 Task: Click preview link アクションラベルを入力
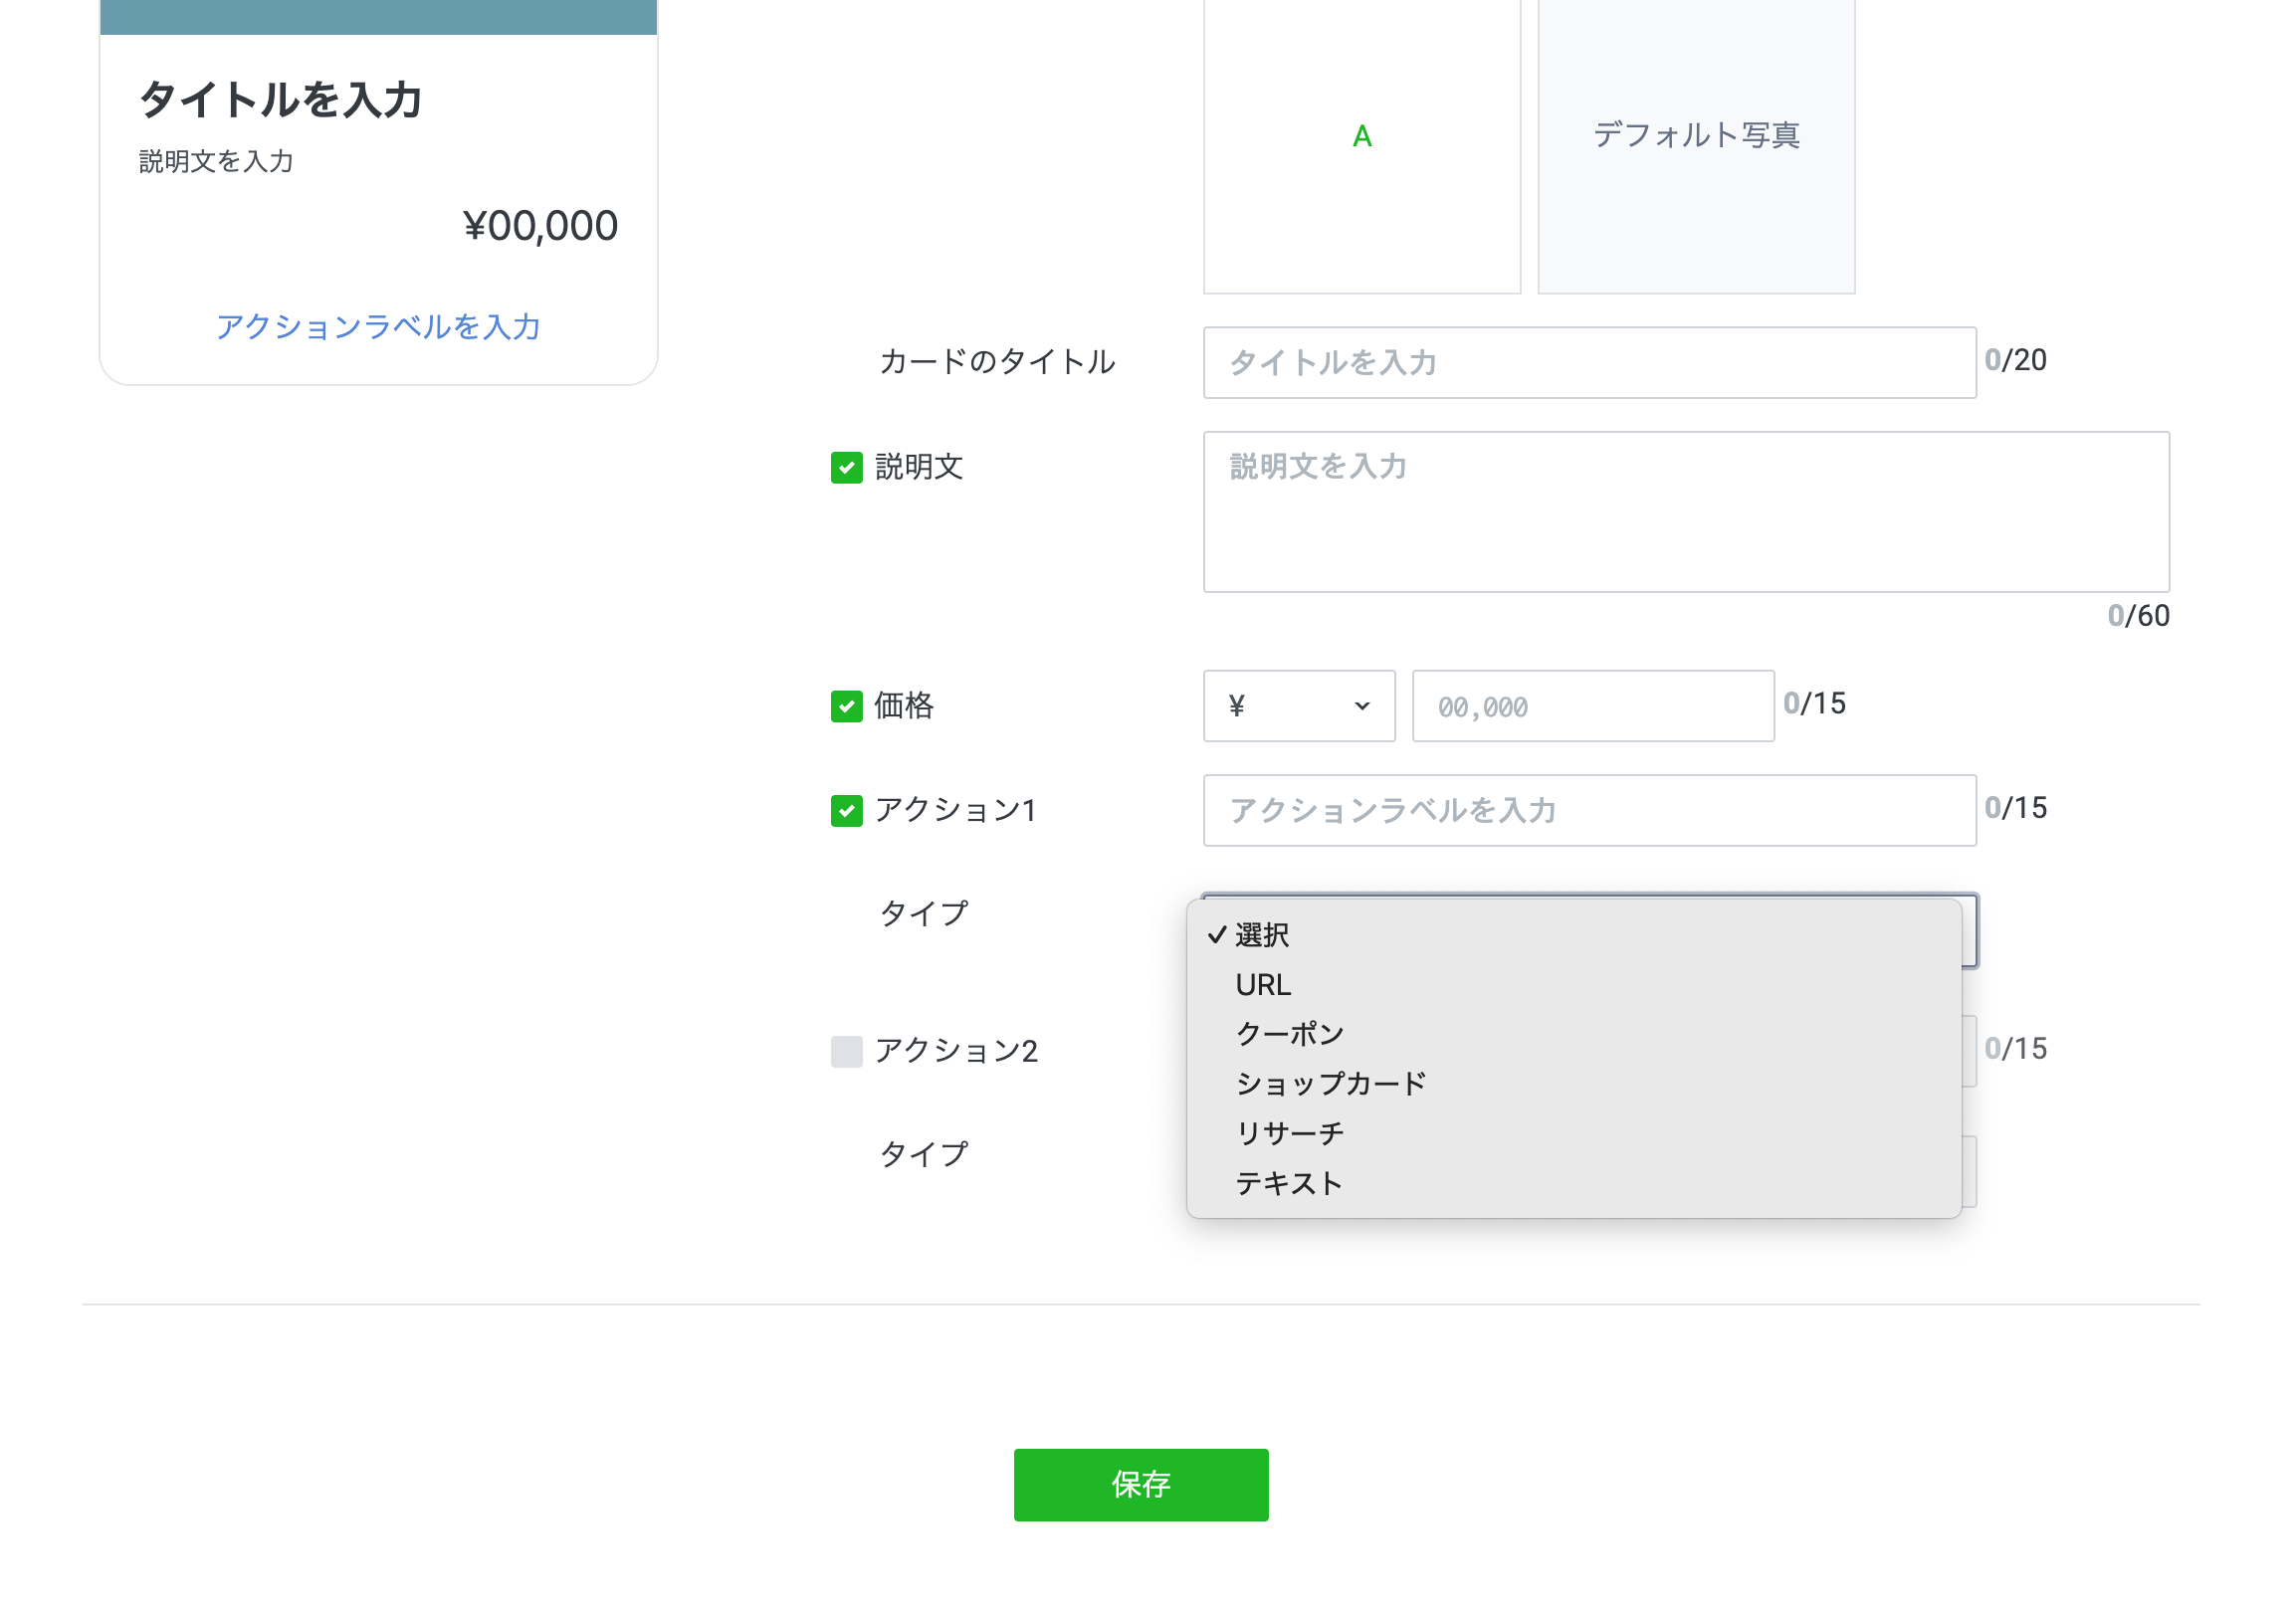(378, 326)
